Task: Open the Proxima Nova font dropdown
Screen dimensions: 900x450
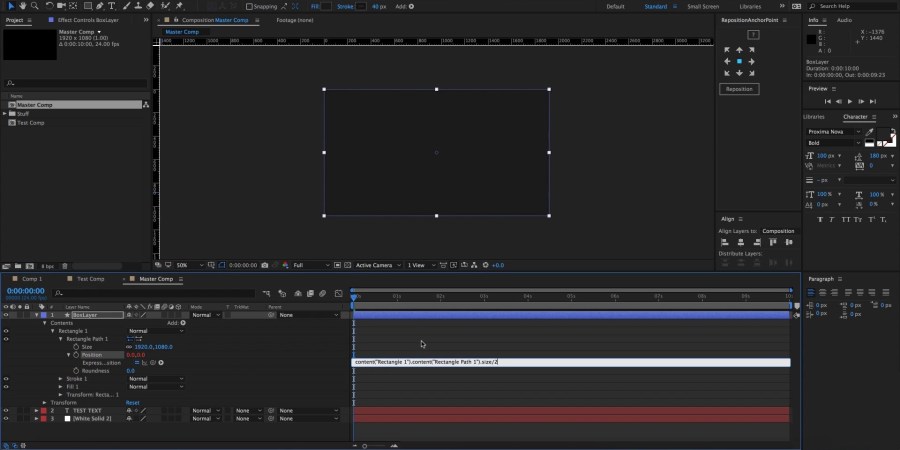Action: coord(833,132)
